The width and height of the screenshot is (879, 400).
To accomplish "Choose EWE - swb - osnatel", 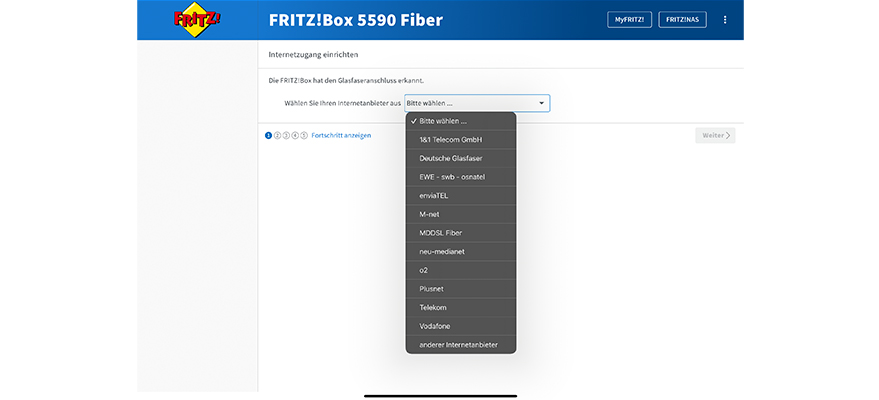I will [x=460, y=177].
